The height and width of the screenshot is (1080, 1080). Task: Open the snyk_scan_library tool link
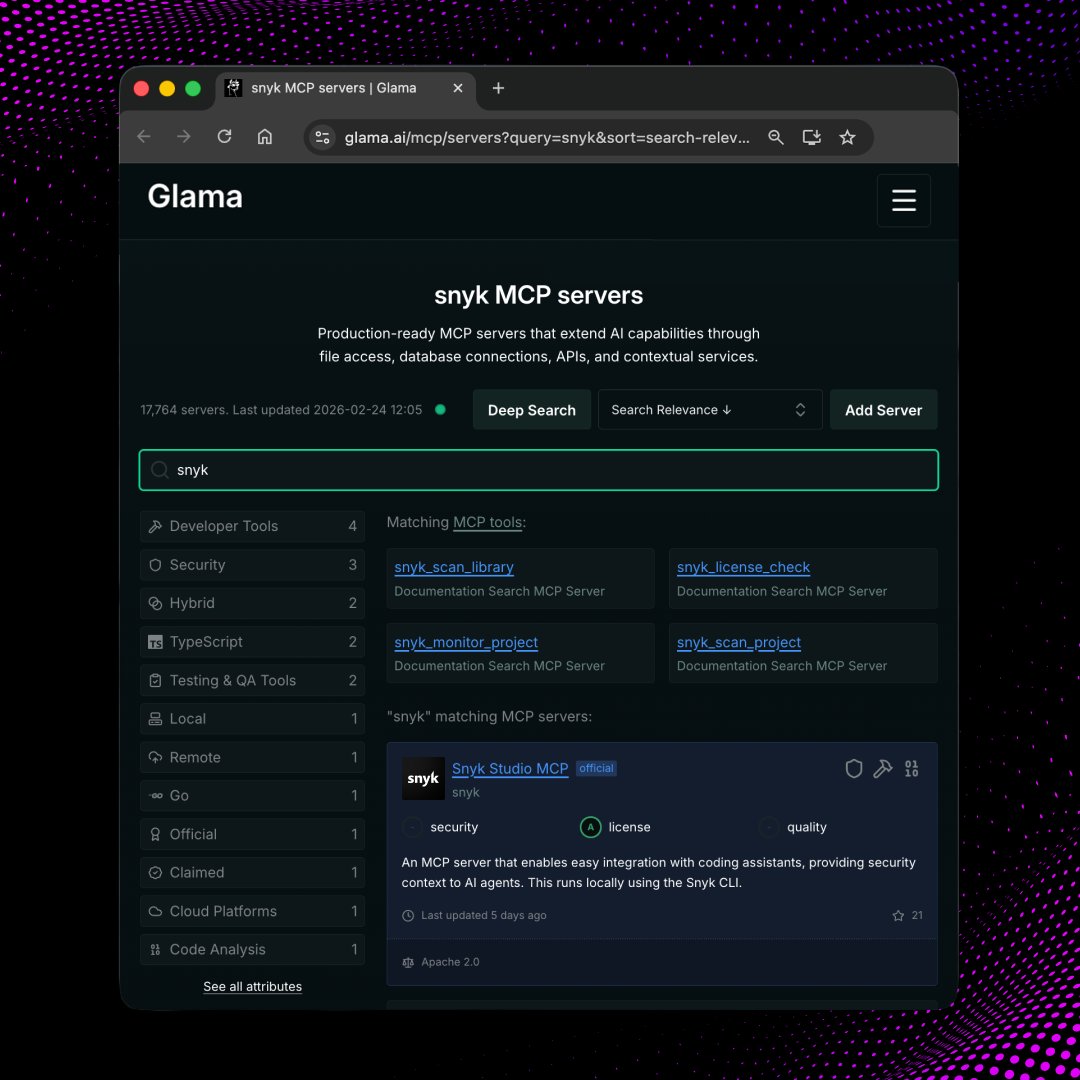454,568
